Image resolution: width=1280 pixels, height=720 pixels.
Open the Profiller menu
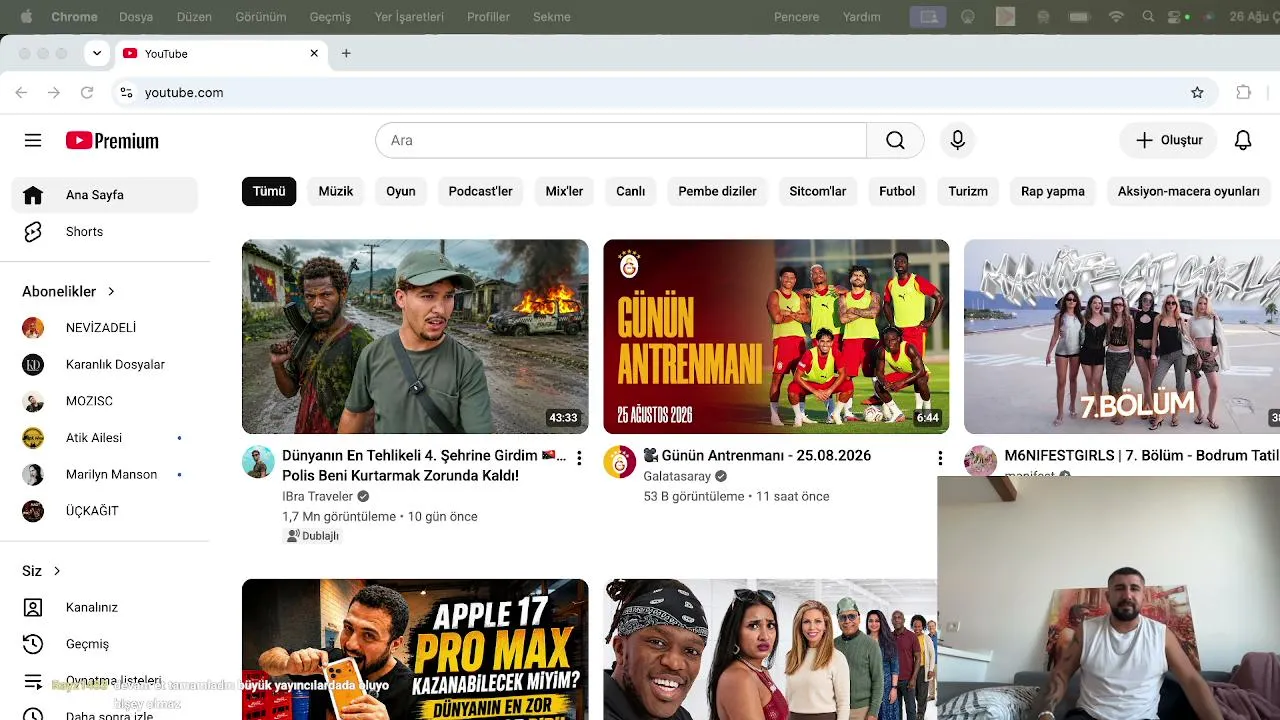coord(488,17)
